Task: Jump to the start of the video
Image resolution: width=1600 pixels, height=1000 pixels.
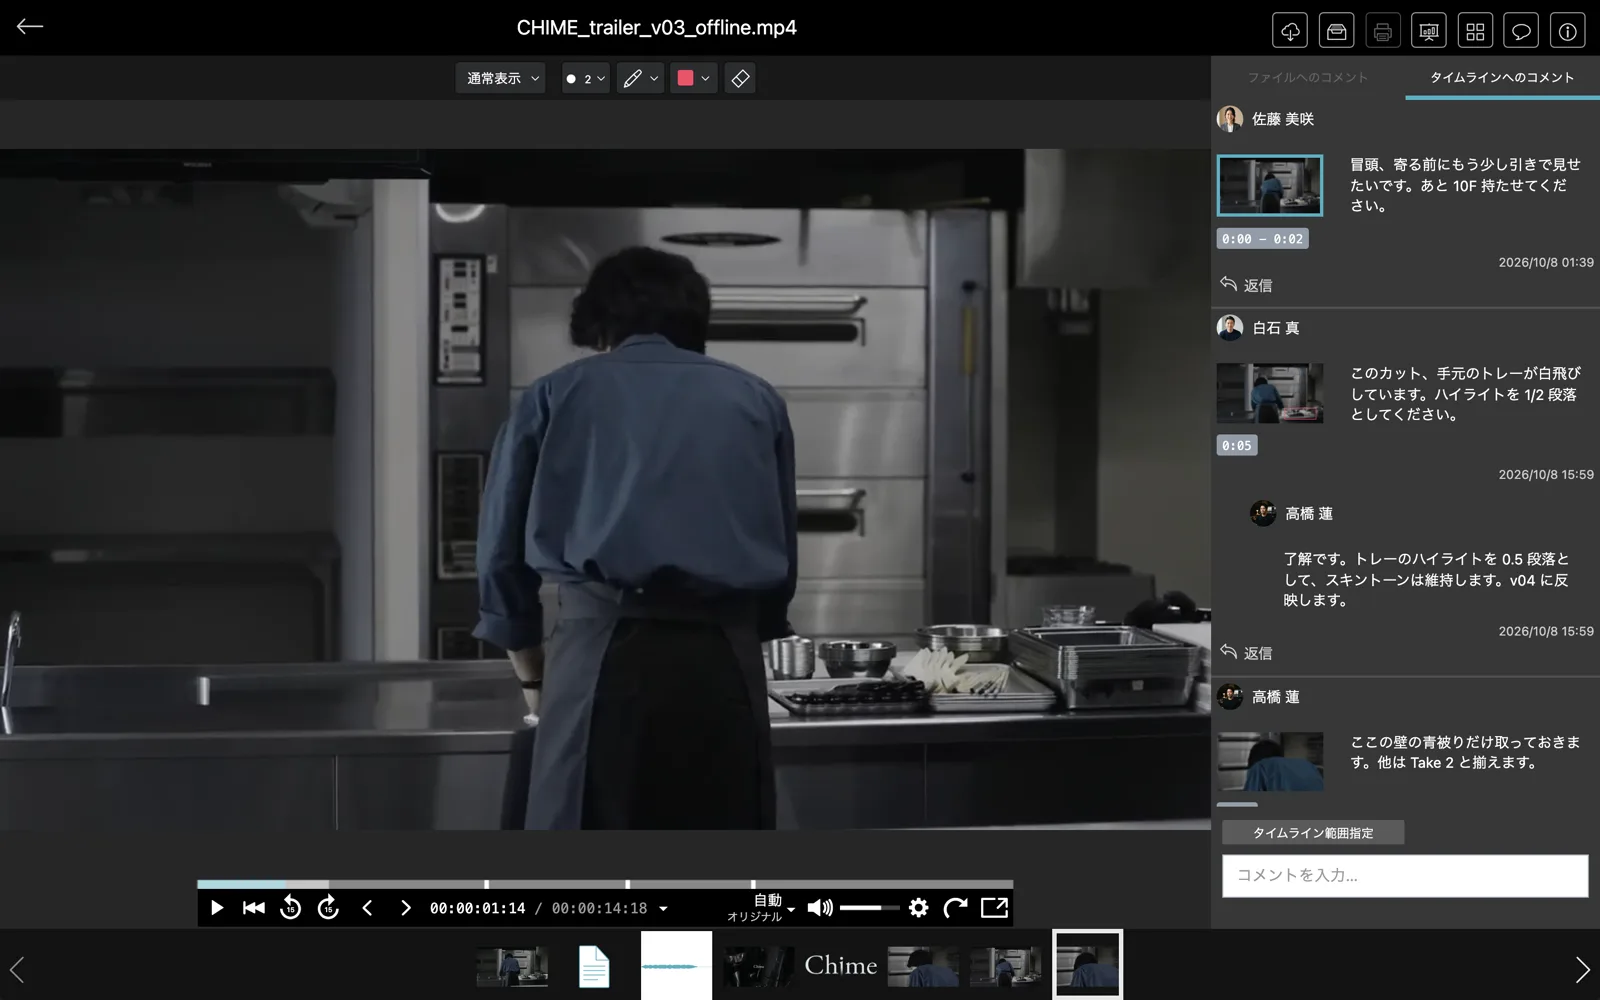Action: pos(254,908)
